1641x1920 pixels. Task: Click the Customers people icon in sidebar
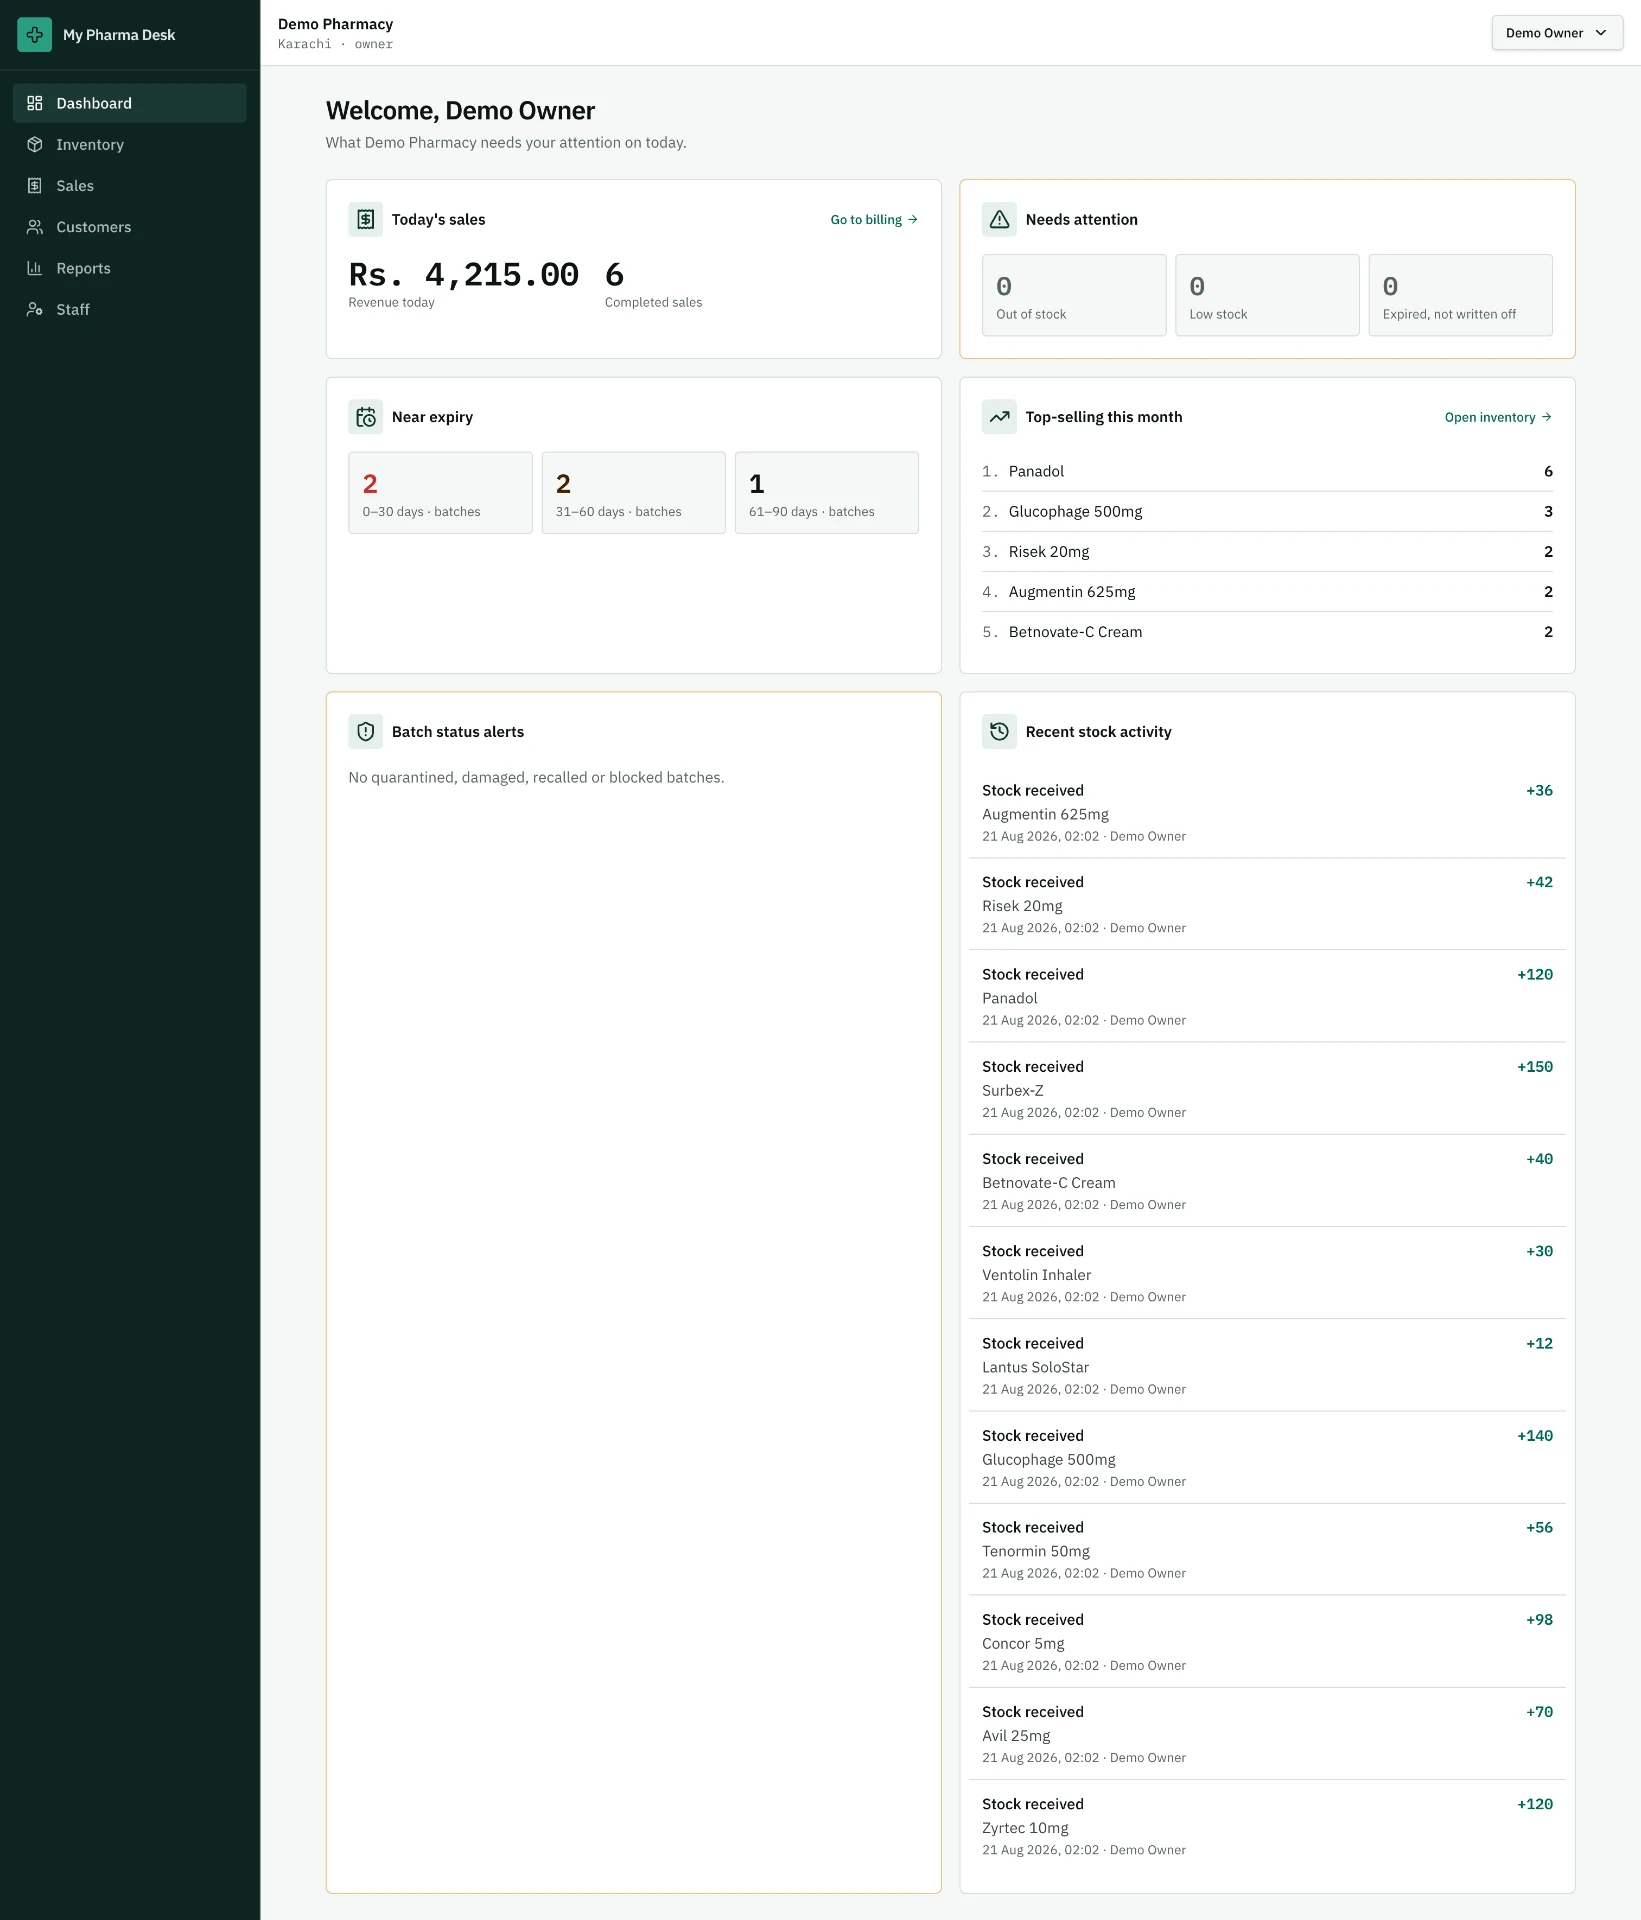click(35, 227)
